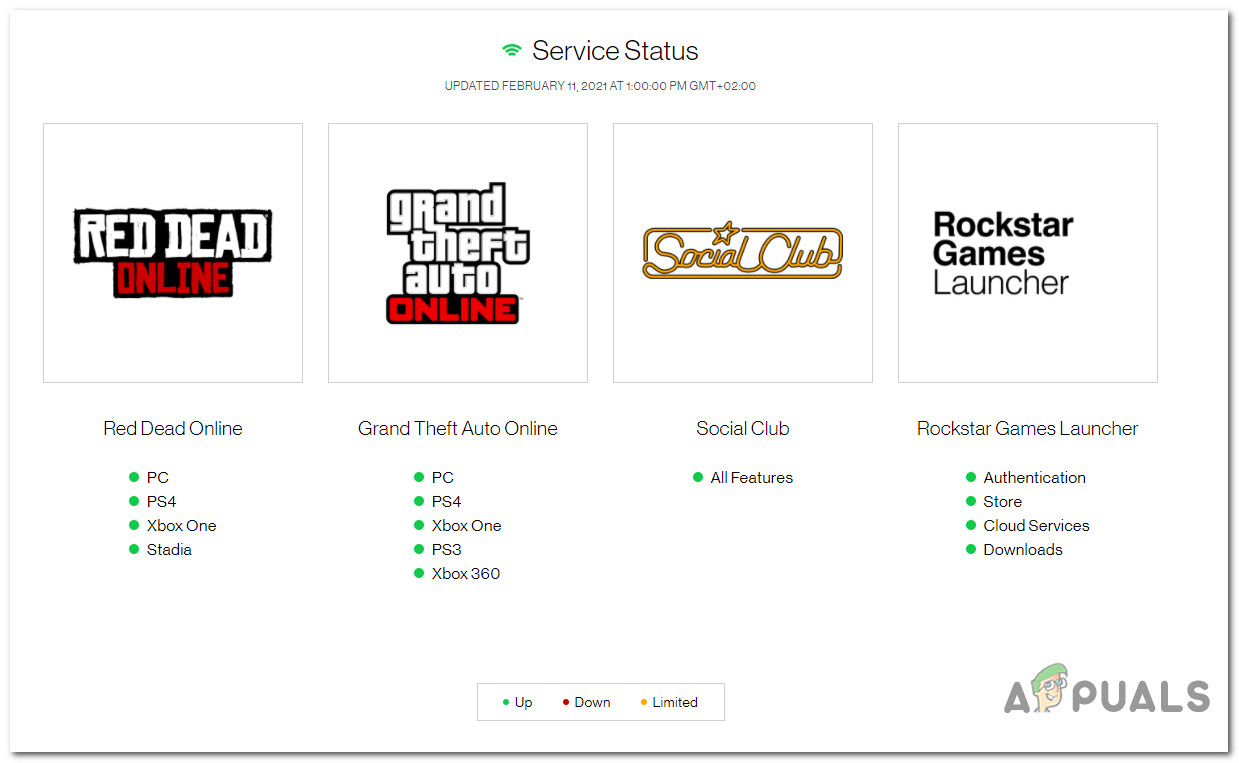Click the green dot beside Downloads

(x=971, y=550)
